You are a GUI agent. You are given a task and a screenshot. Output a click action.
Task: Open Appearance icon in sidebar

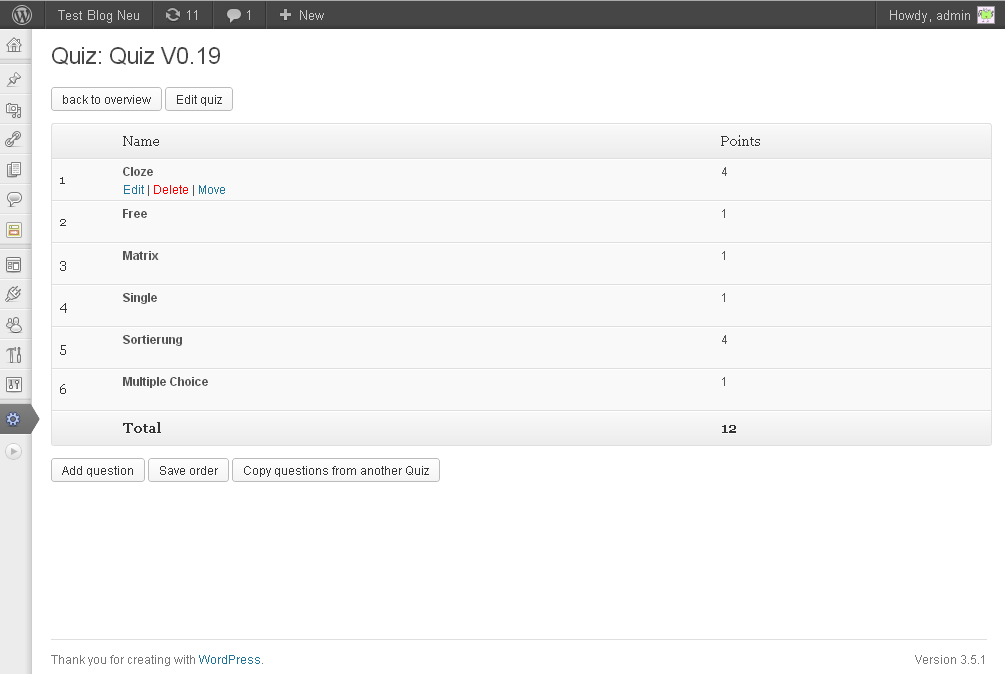(x=14, y=264)
